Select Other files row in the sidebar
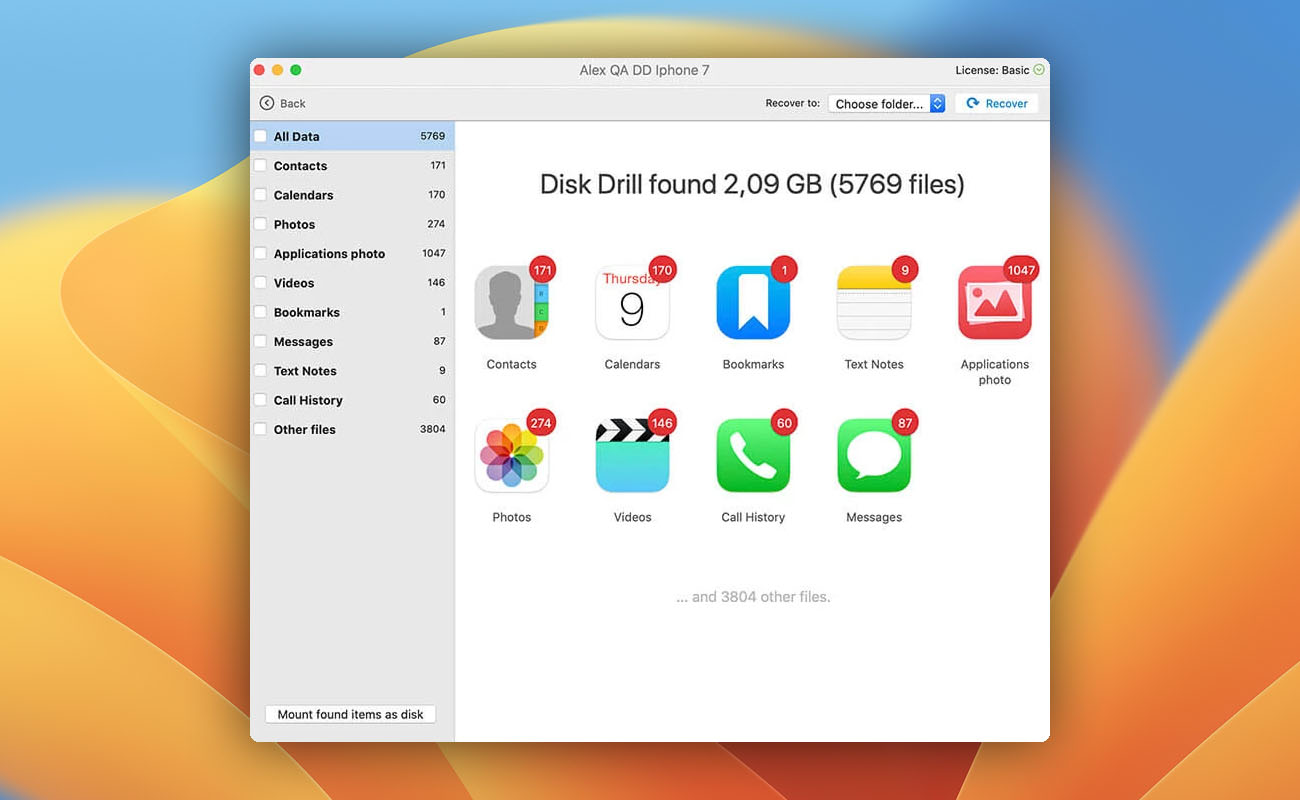 (352, 430)
